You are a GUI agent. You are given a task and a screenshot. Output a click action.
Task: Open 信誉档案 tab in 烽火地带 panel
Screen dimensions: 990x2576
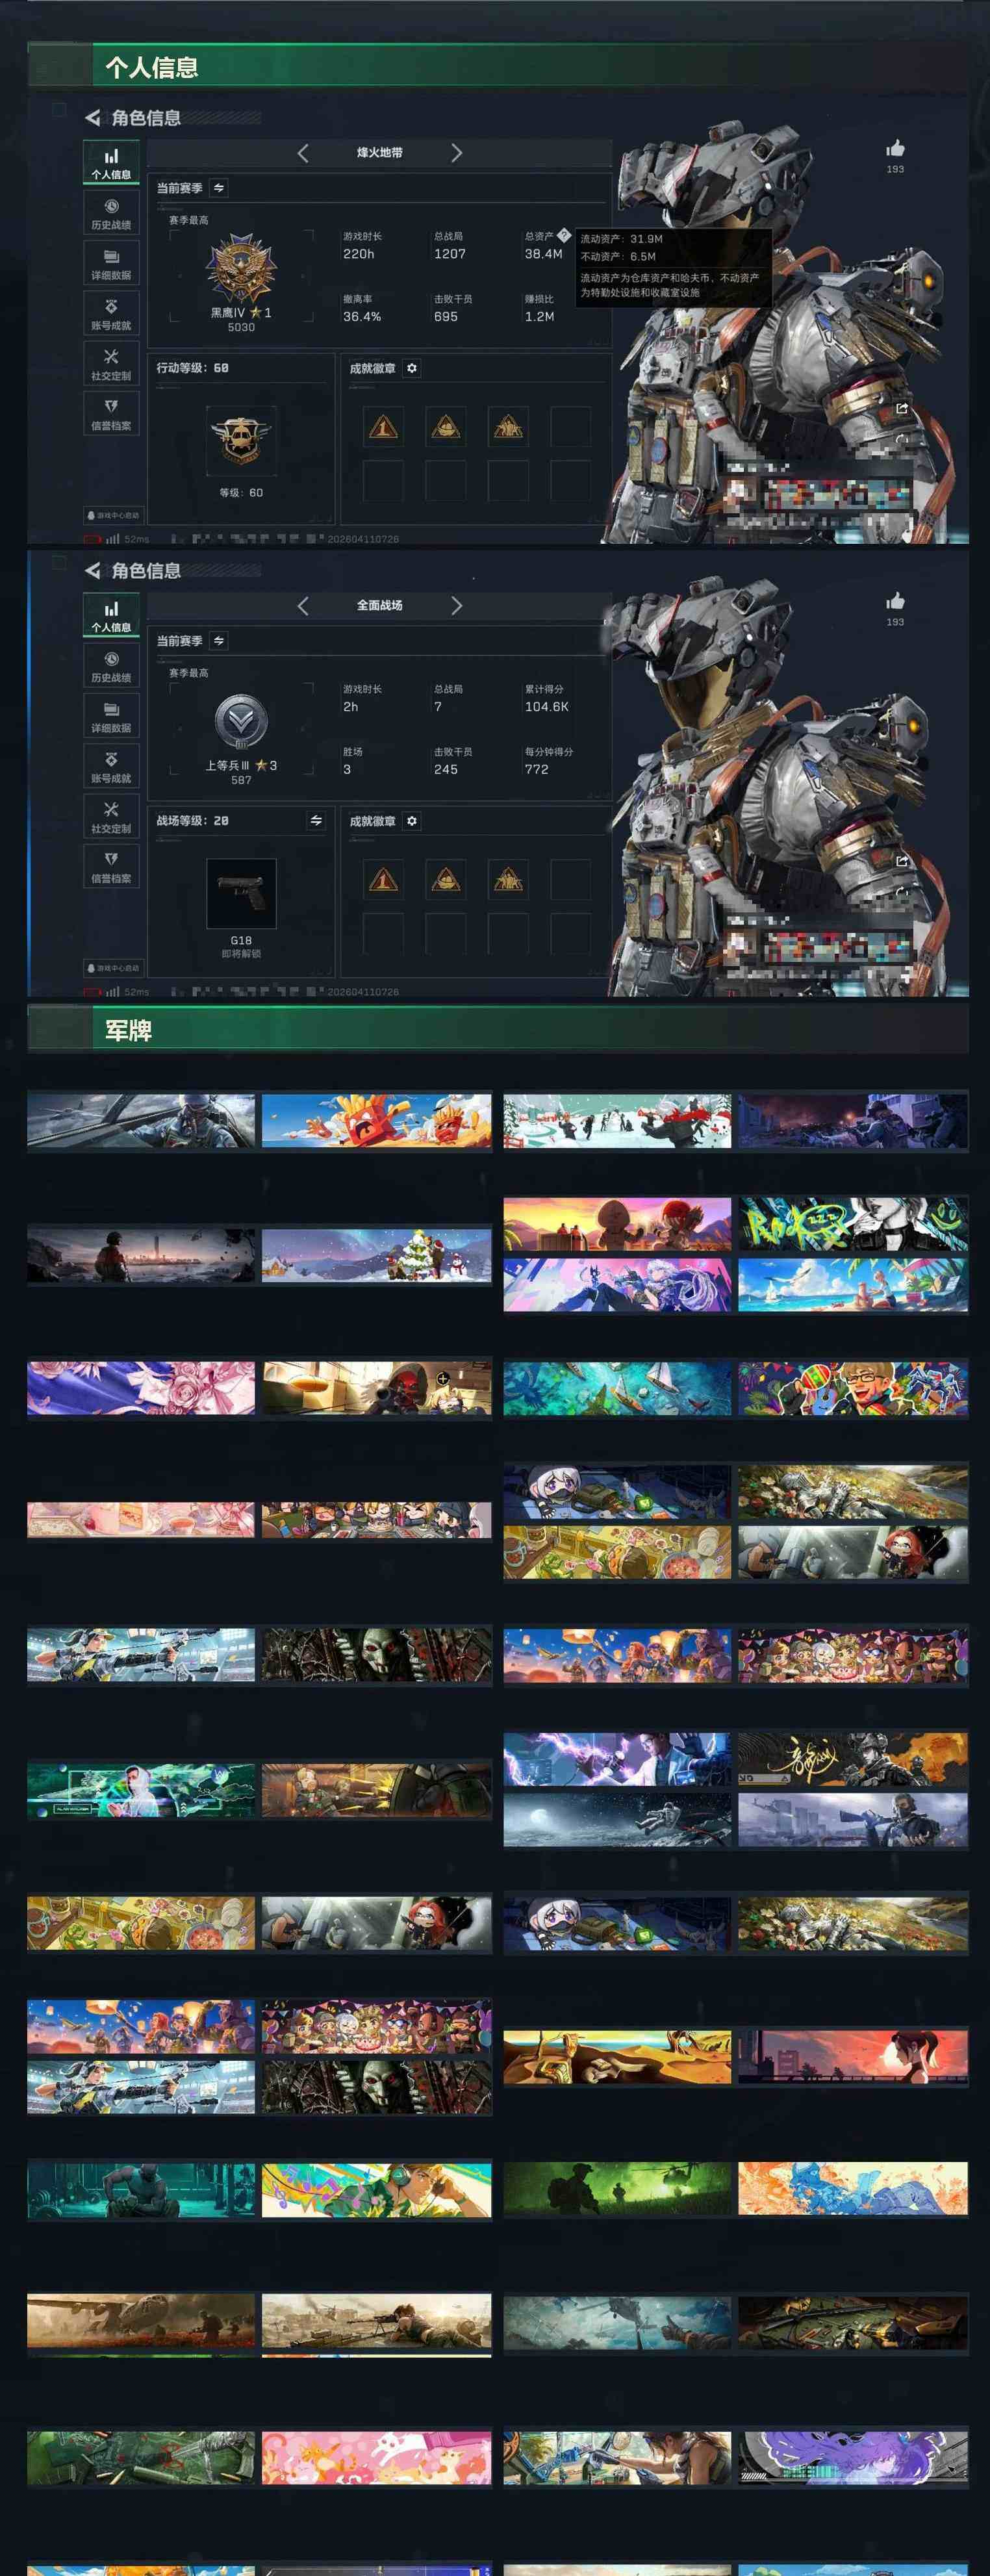point(111,414)
